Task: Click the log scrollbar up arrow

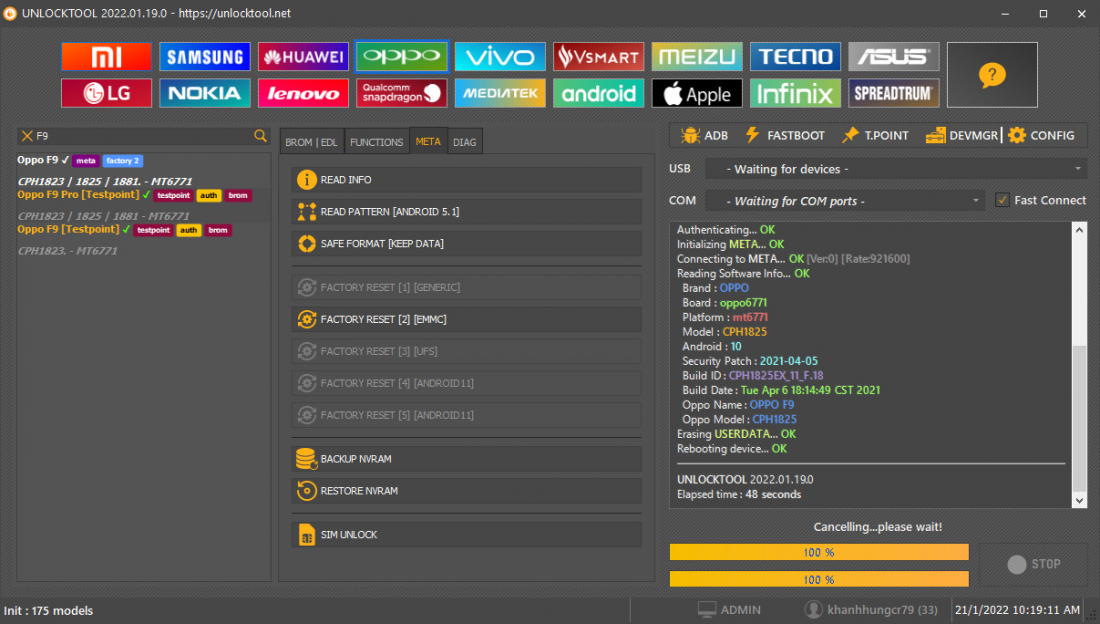Action: click(1079, 230)
